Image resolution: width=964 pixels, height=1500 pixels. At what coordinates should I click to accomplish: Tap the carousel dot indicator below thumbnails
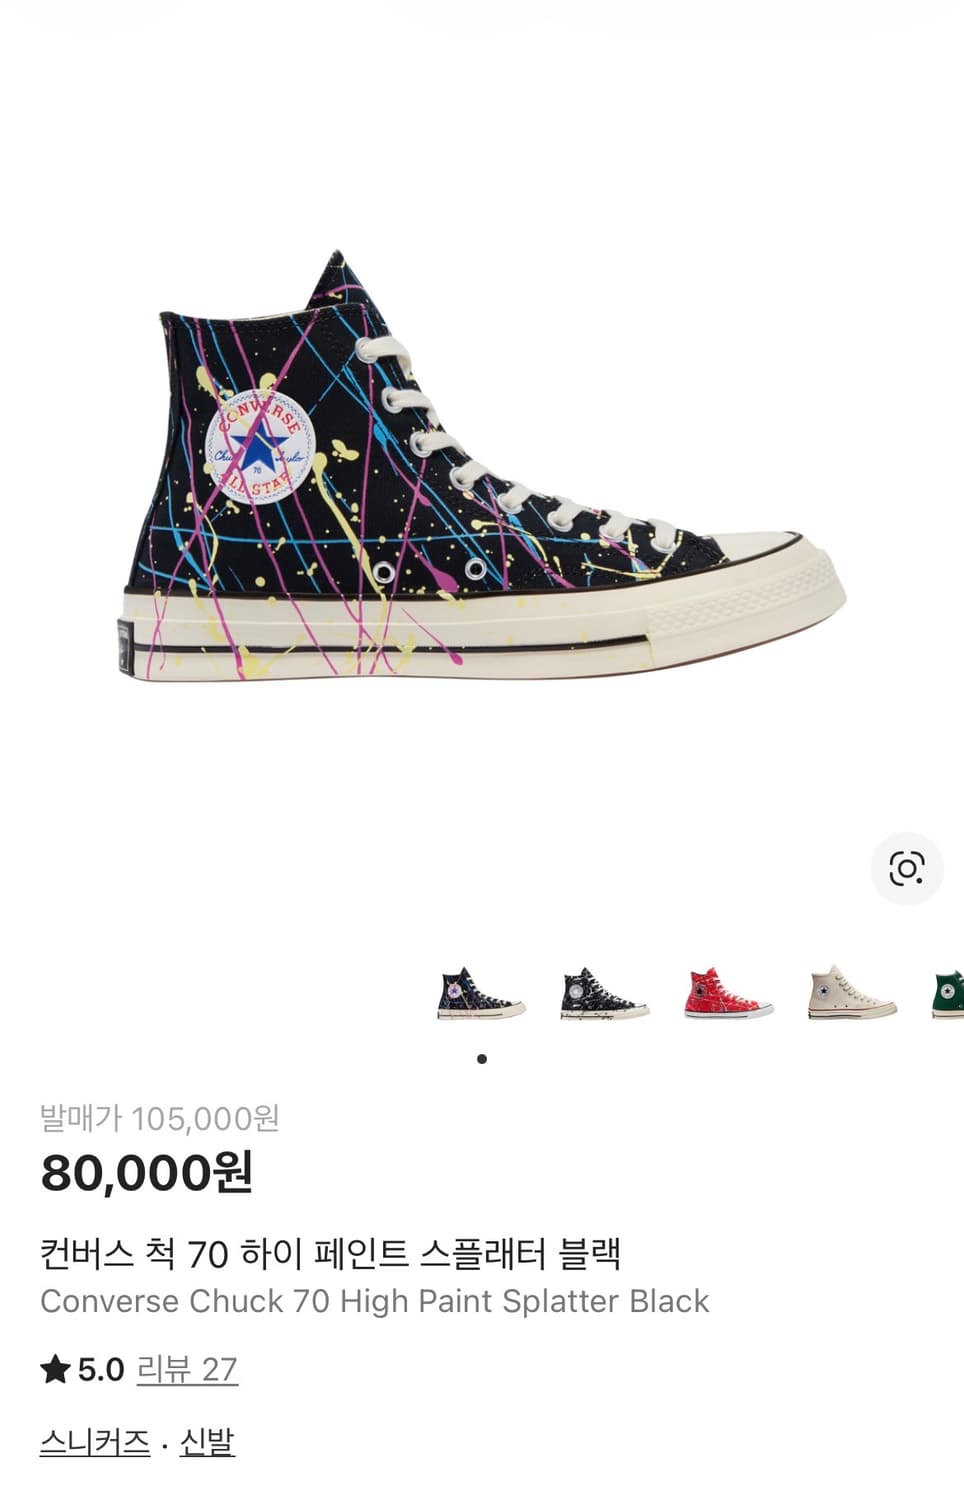point(482,1059)
